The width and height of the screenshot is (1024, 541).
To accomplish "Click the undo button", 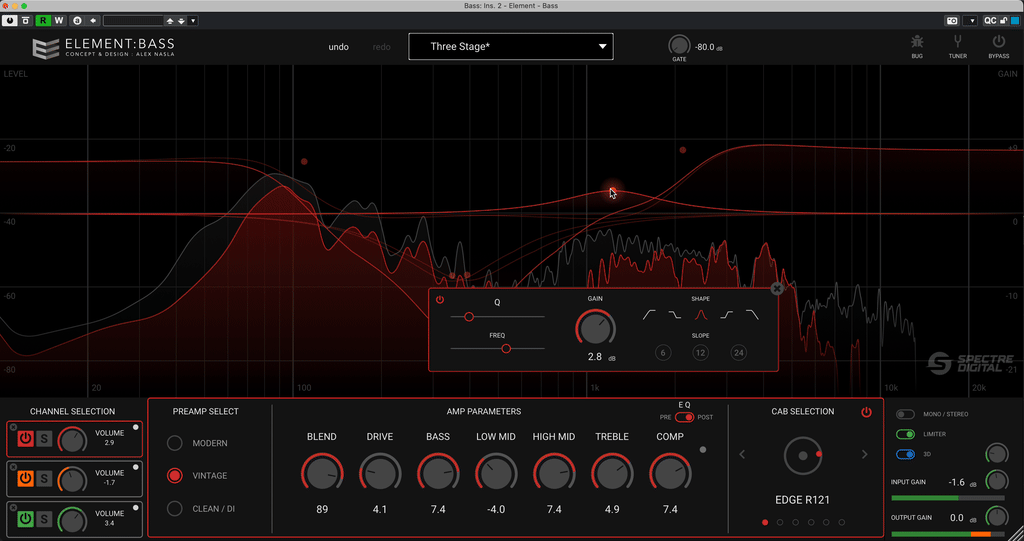I will [338, 47].
